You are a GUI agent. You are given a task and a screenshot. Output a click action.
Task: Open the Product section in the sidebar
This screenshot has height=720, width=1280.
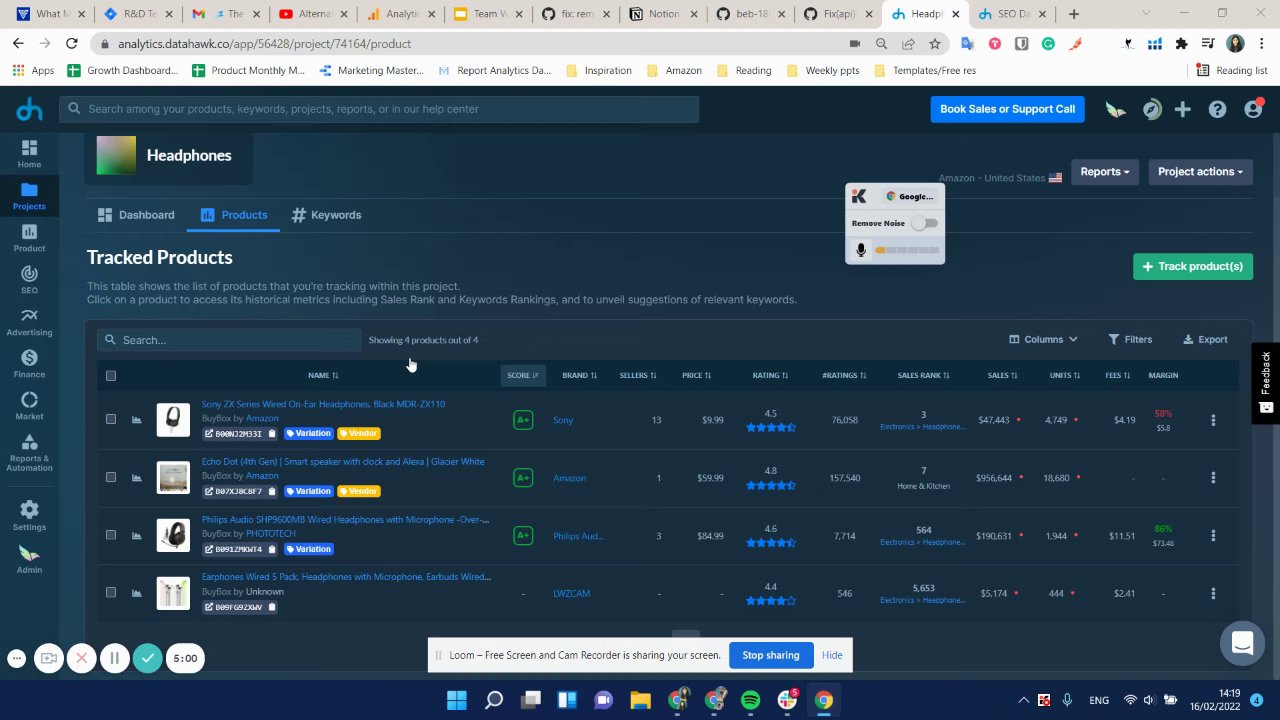point(29,238)
